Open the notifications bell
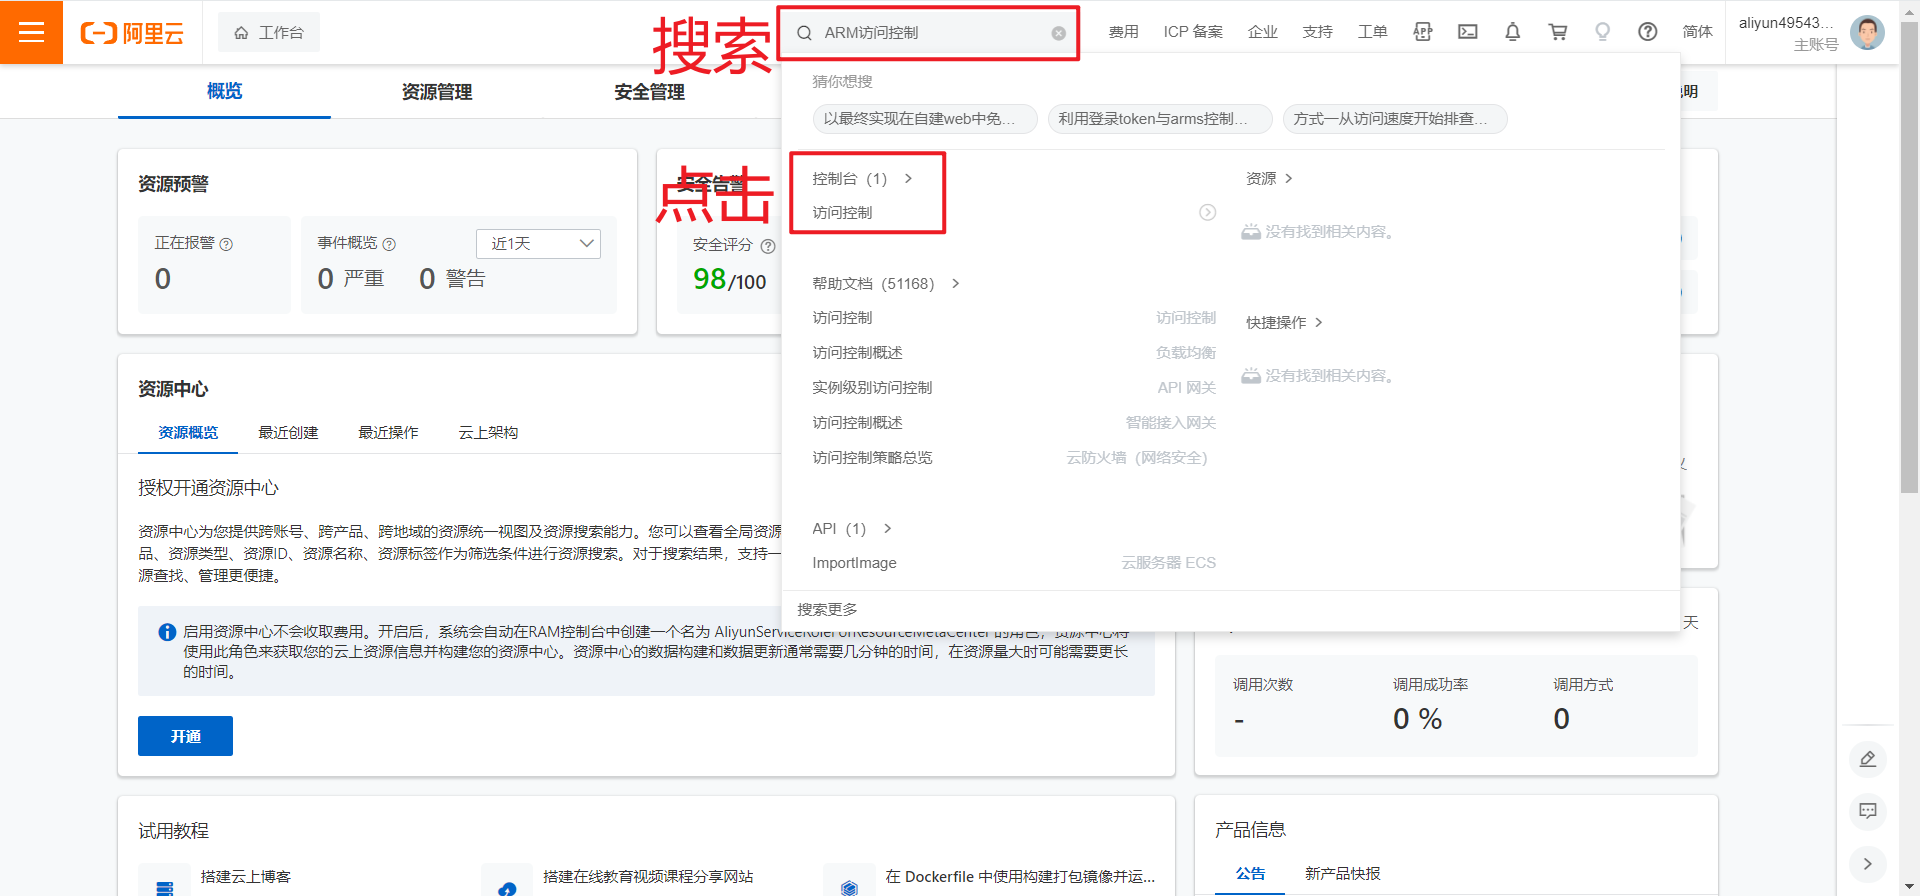 pos(1513,32)
